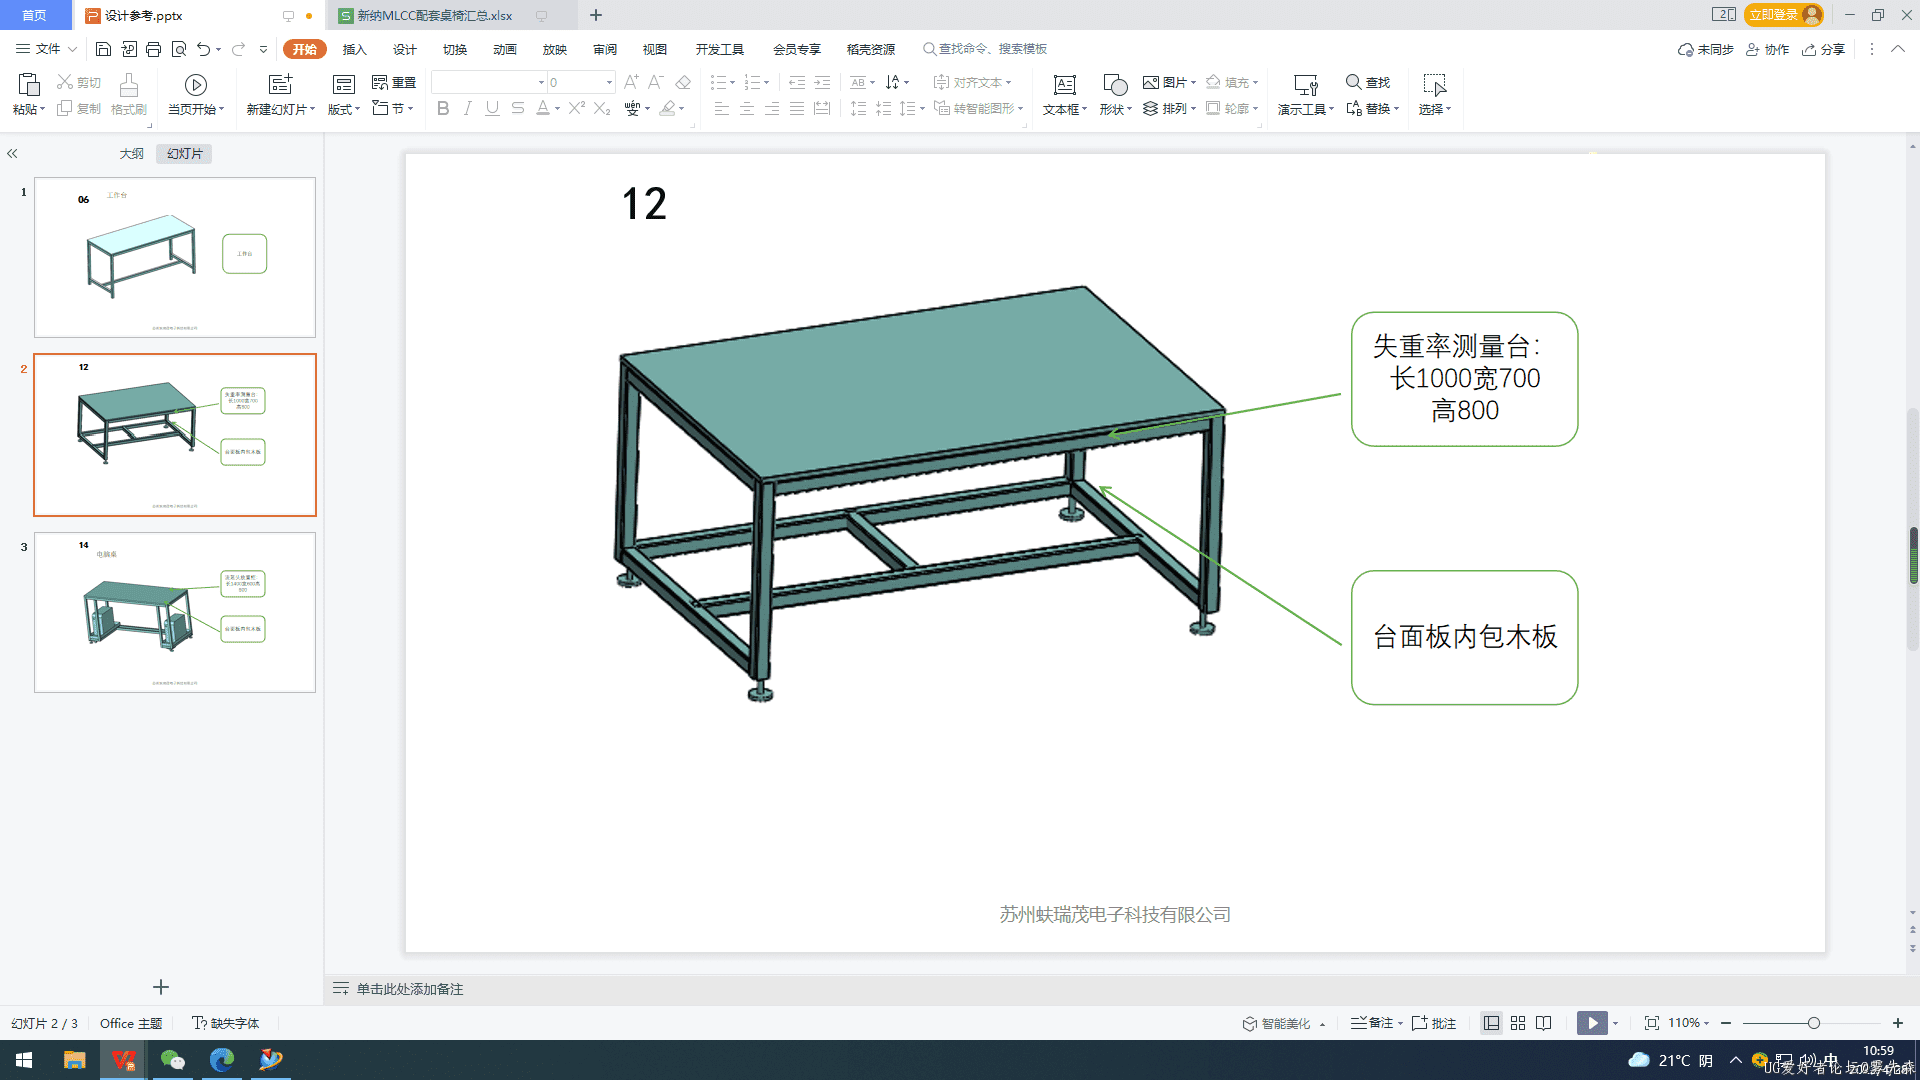The height and width of the screenshot is (1080, 1920).
Task: Click the zoom slider handle
Action: (1813, 1023)
